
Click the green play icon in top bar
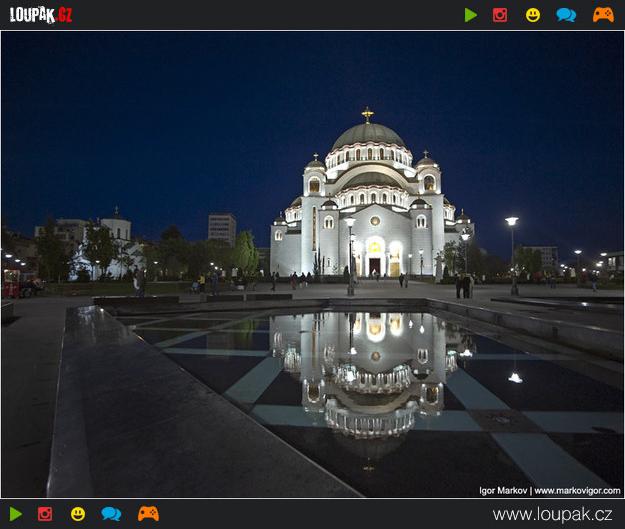(470, 15)
